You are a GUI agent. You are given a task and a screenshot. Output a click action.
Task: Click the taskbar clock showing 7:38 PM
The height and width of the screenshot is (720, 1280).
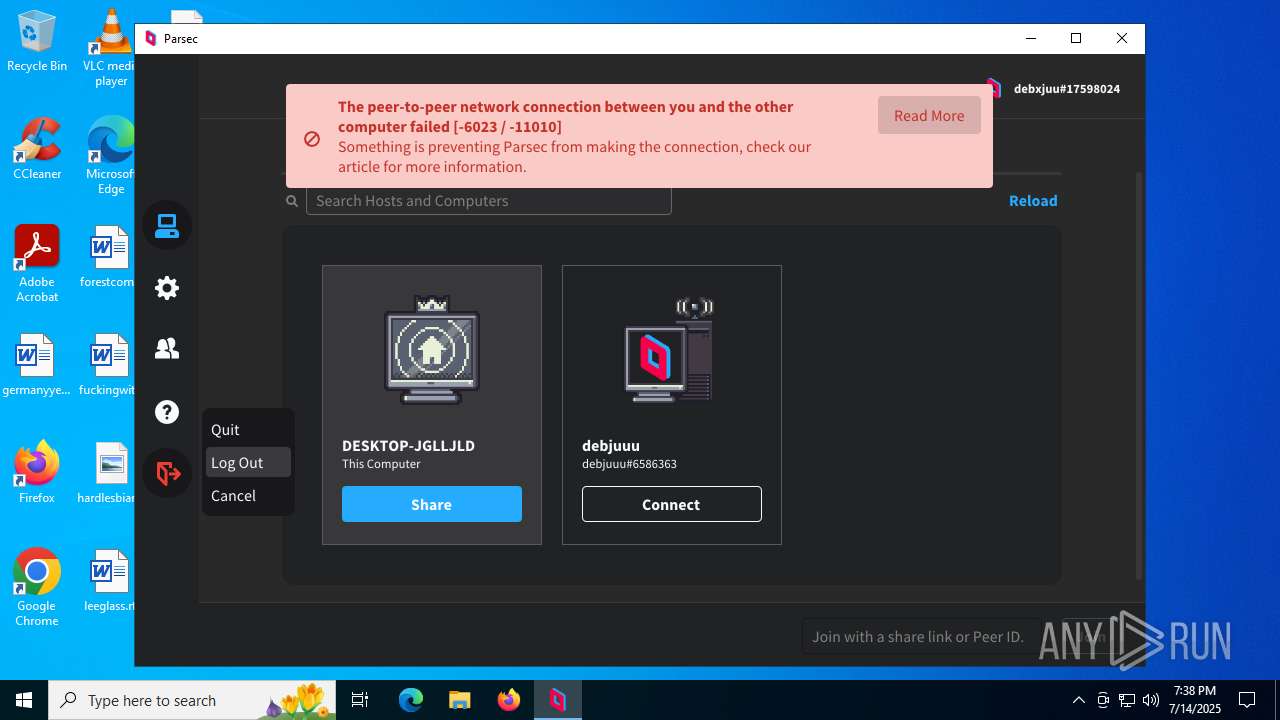1196,700
